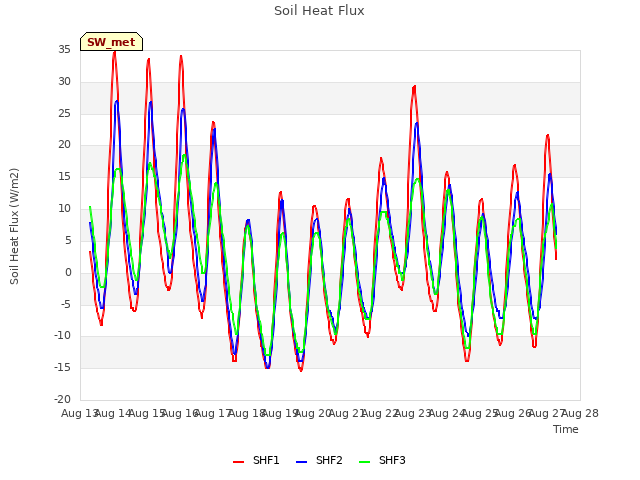Click the Aug 28 x-axis tick label

coord(580,413)
